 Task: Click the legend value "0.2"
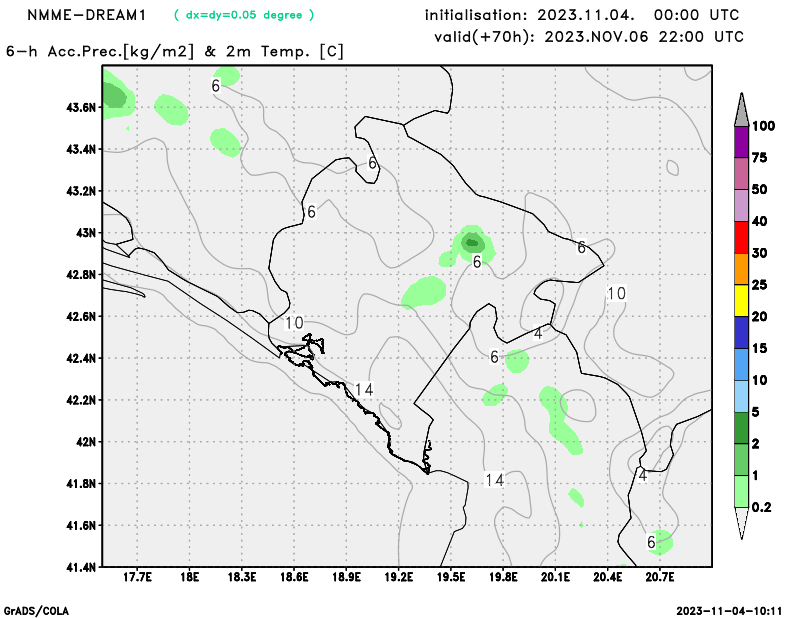[761, 507]
